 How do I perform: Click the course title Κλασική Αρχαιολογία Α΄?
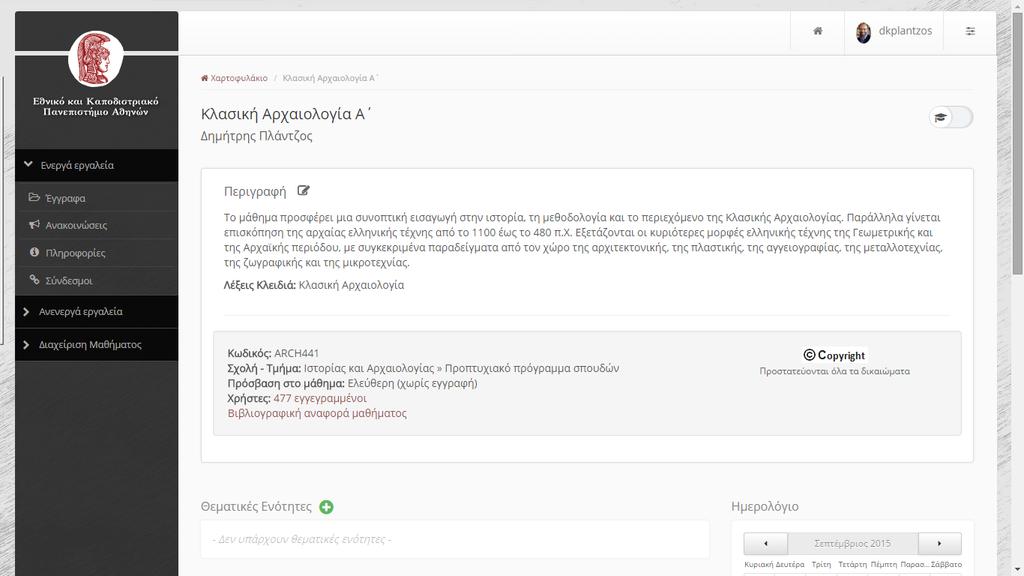click(x=285, y=114)
